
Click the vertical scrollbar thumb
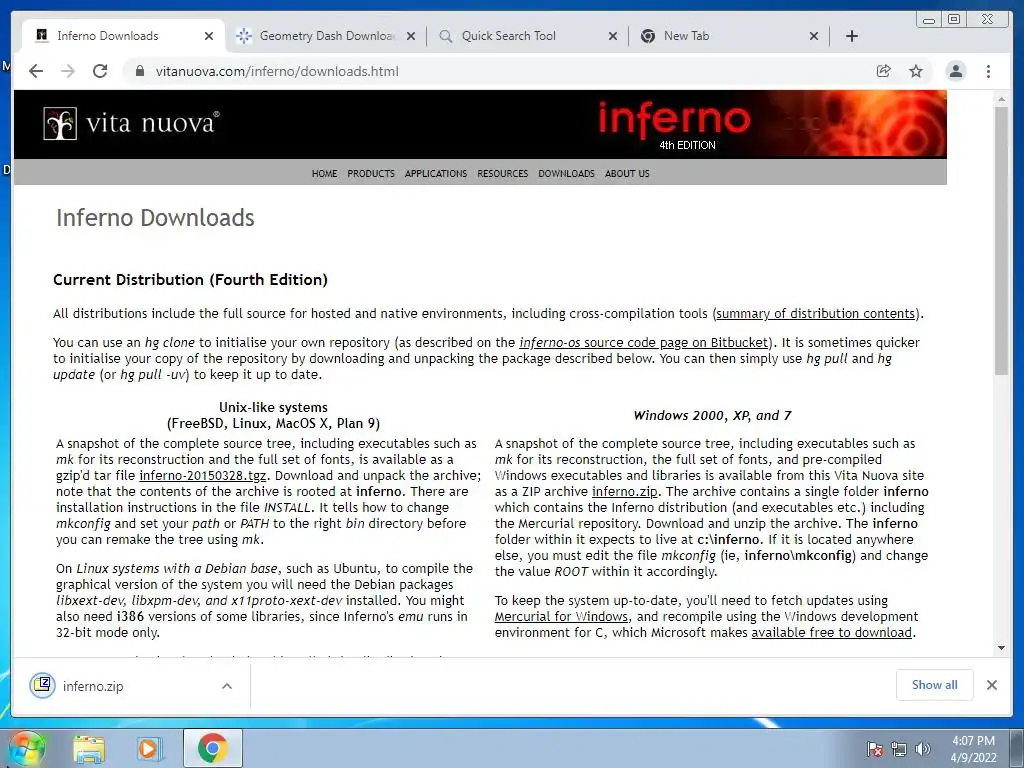click(1001, 242)
